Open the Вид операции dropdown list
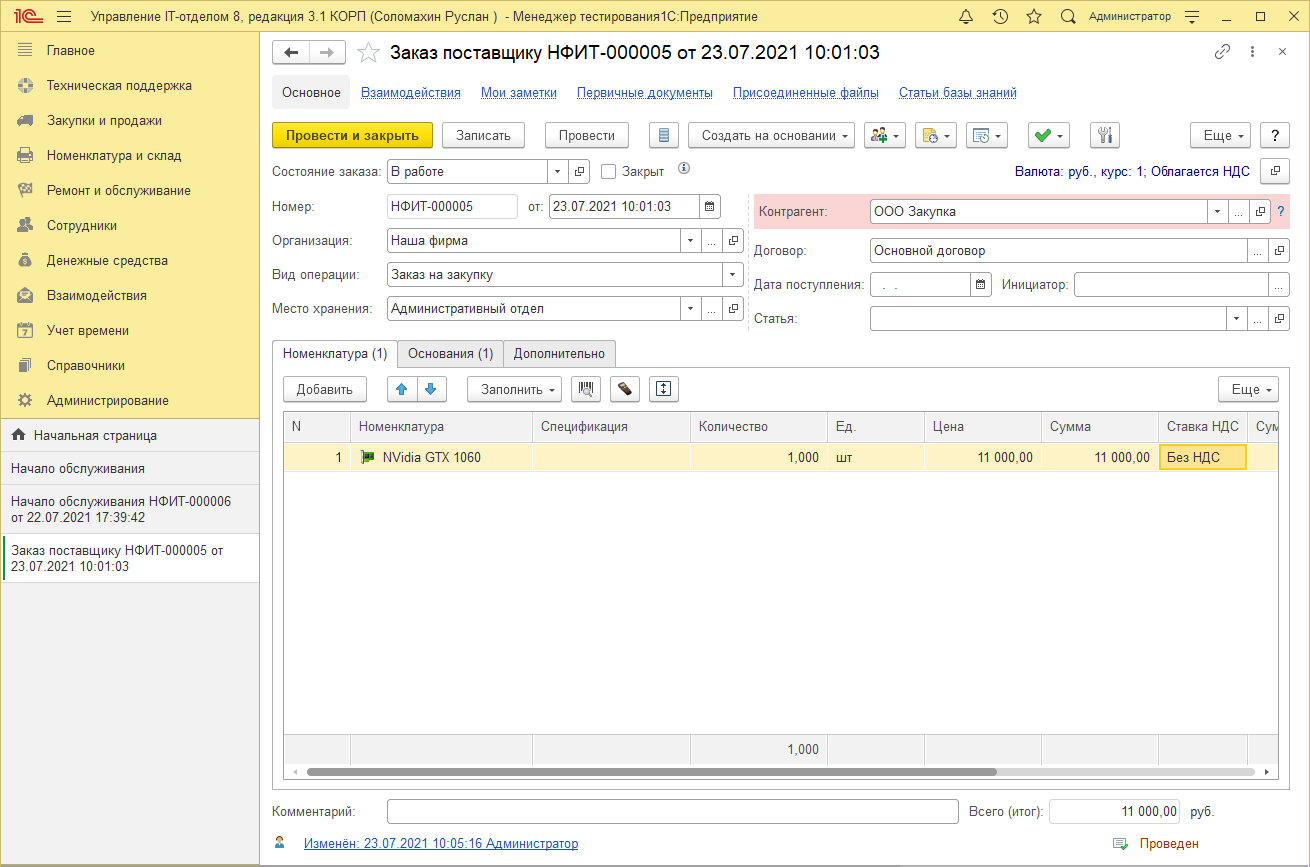 (x=733, y=275)
